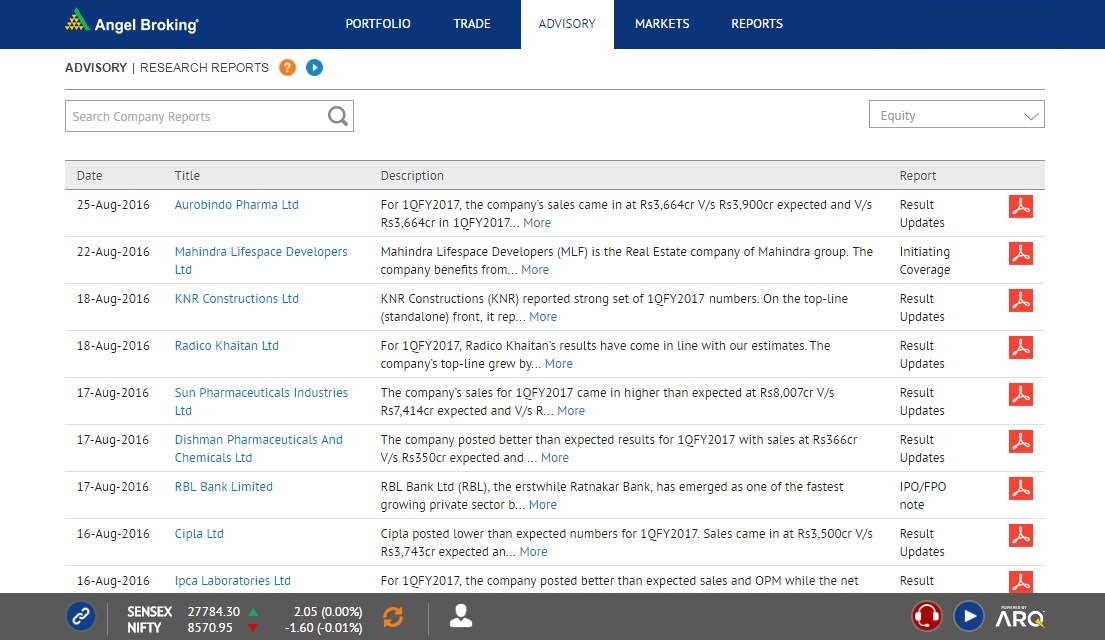Expand More in Radico Khaitan description
The height and width of the screenshot is (640, 1105).
[558, 364]
